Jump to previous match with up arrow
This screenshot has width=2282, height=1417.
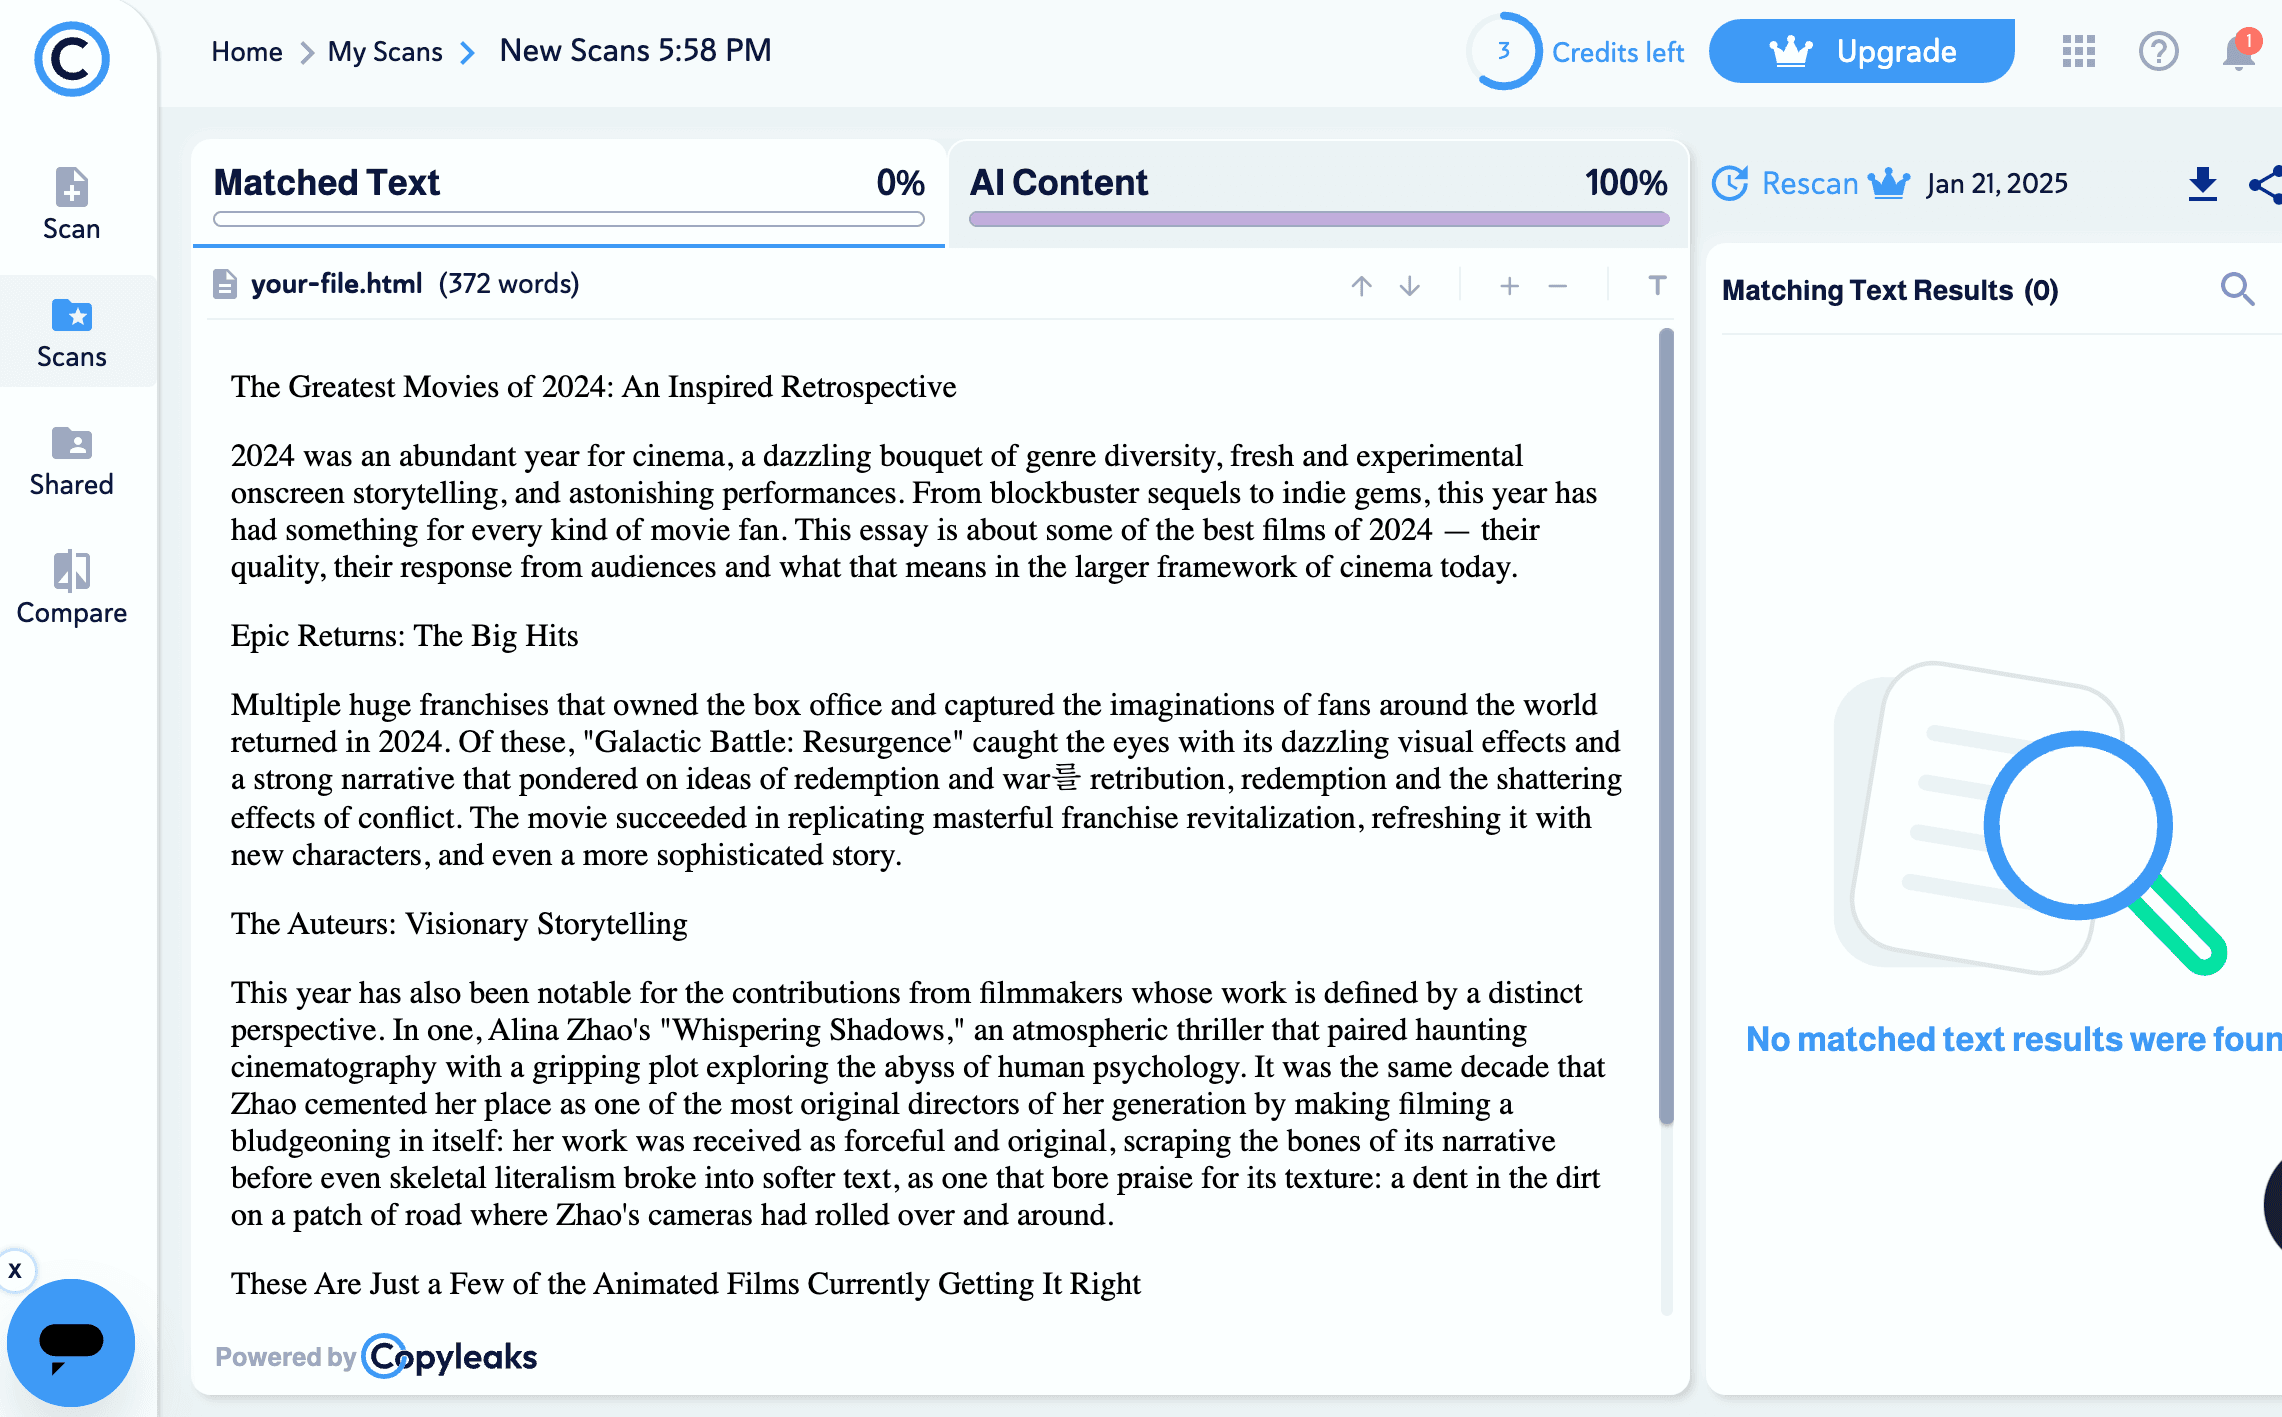pyautogui.click(x=1361, y=286)
